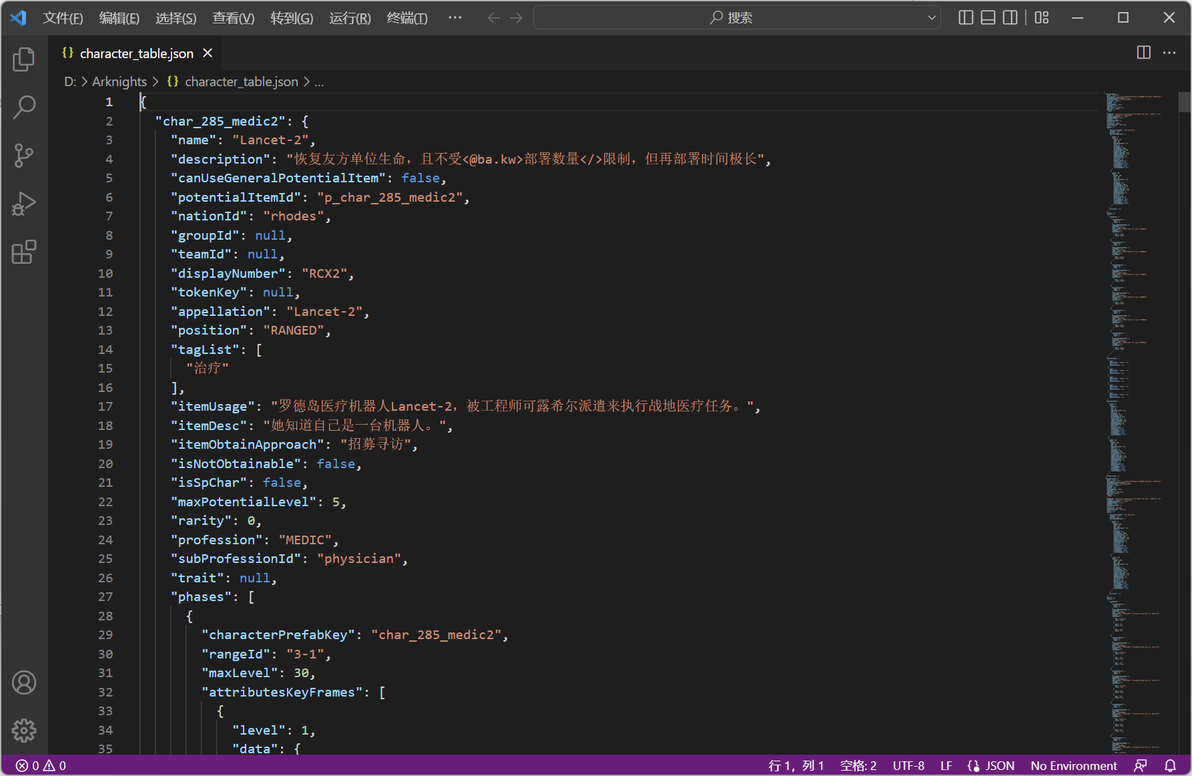Open the Run and Debug view

(24, 204)
